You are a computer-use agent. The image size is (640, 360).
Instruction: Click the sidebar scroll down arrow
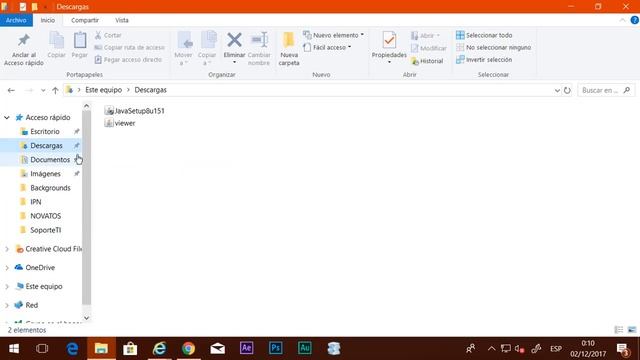point(87,318)
